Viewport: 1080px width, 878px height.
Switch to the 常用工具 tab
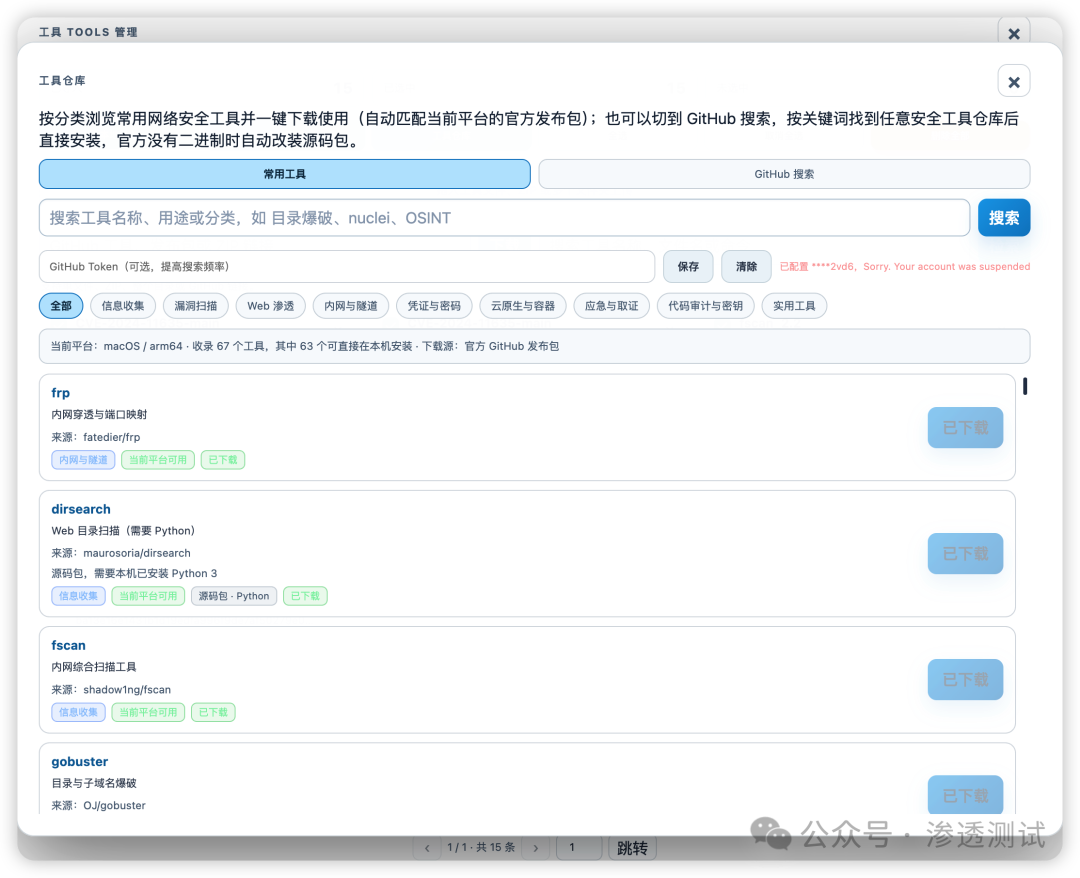[284, 174]
